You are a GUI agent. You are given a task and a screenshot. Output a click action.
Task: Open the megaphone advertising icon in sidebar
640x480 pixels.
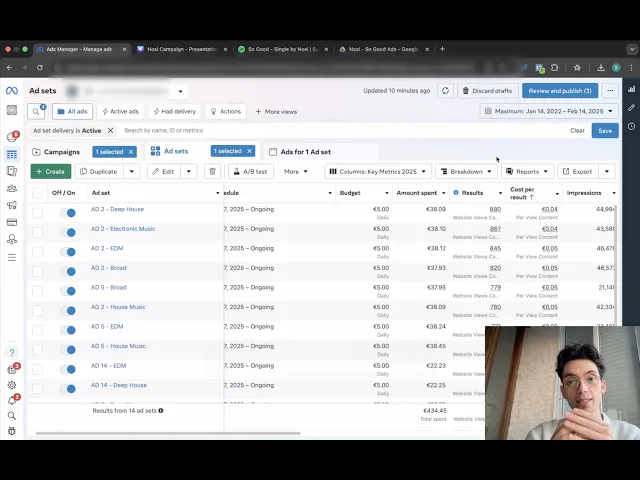click(12, 205)
